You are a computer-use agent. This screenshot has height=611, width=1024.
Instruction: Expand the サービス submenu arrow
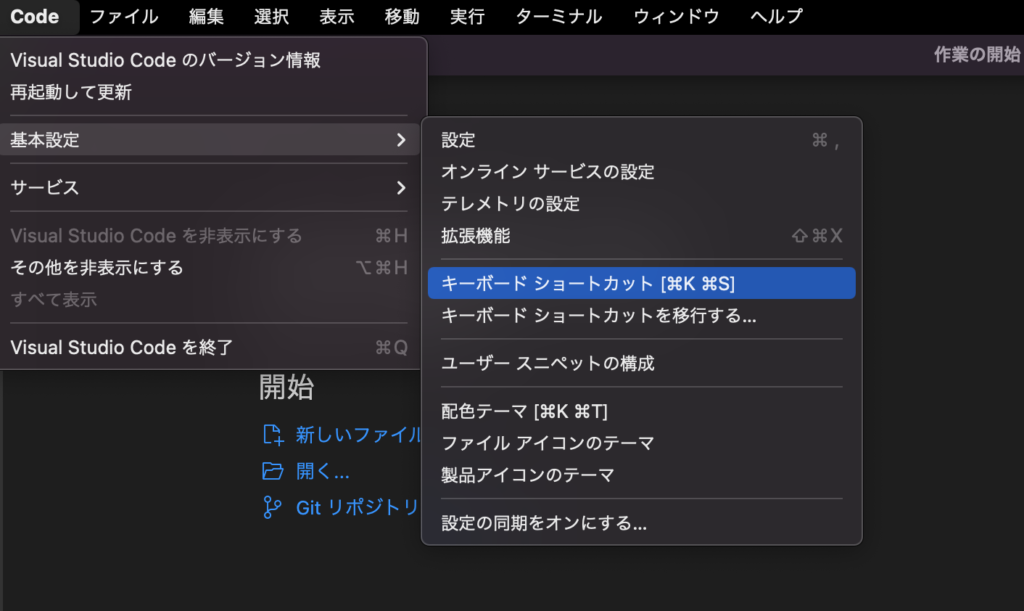coord(401,188)
